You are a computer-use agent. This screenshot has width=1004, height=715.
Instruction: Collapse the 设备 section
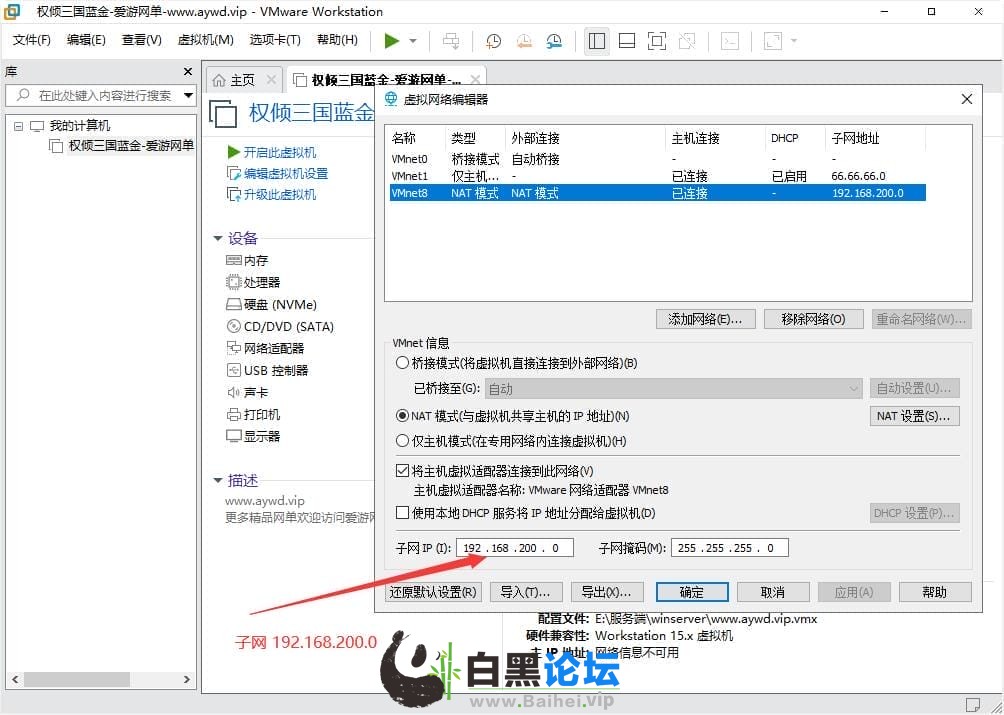tap(218, 238)
